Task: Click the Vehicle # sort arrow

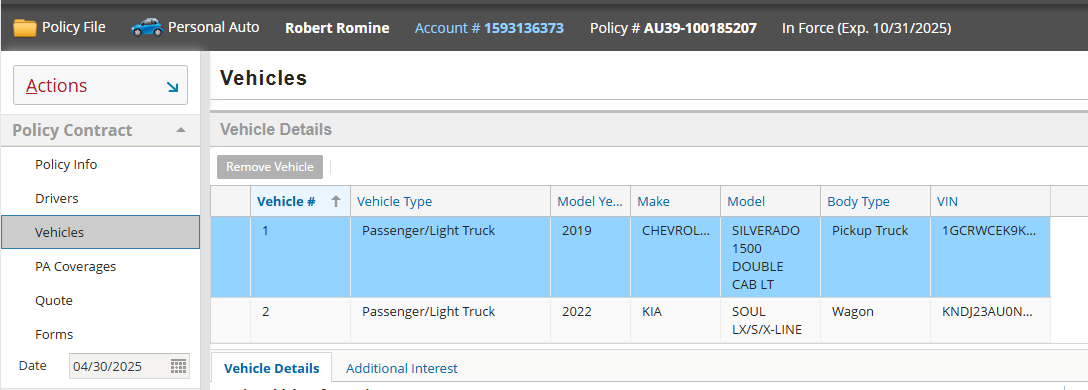Action: (x=336, y=201)
